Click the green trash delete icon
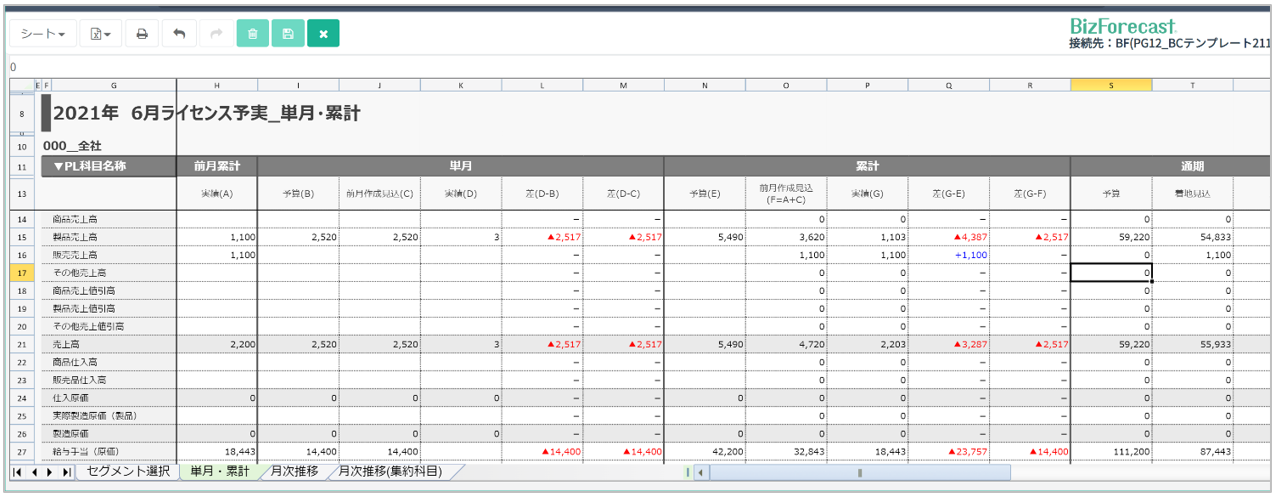The width and height of the screenshot is (1273, 495). [252, 34]
